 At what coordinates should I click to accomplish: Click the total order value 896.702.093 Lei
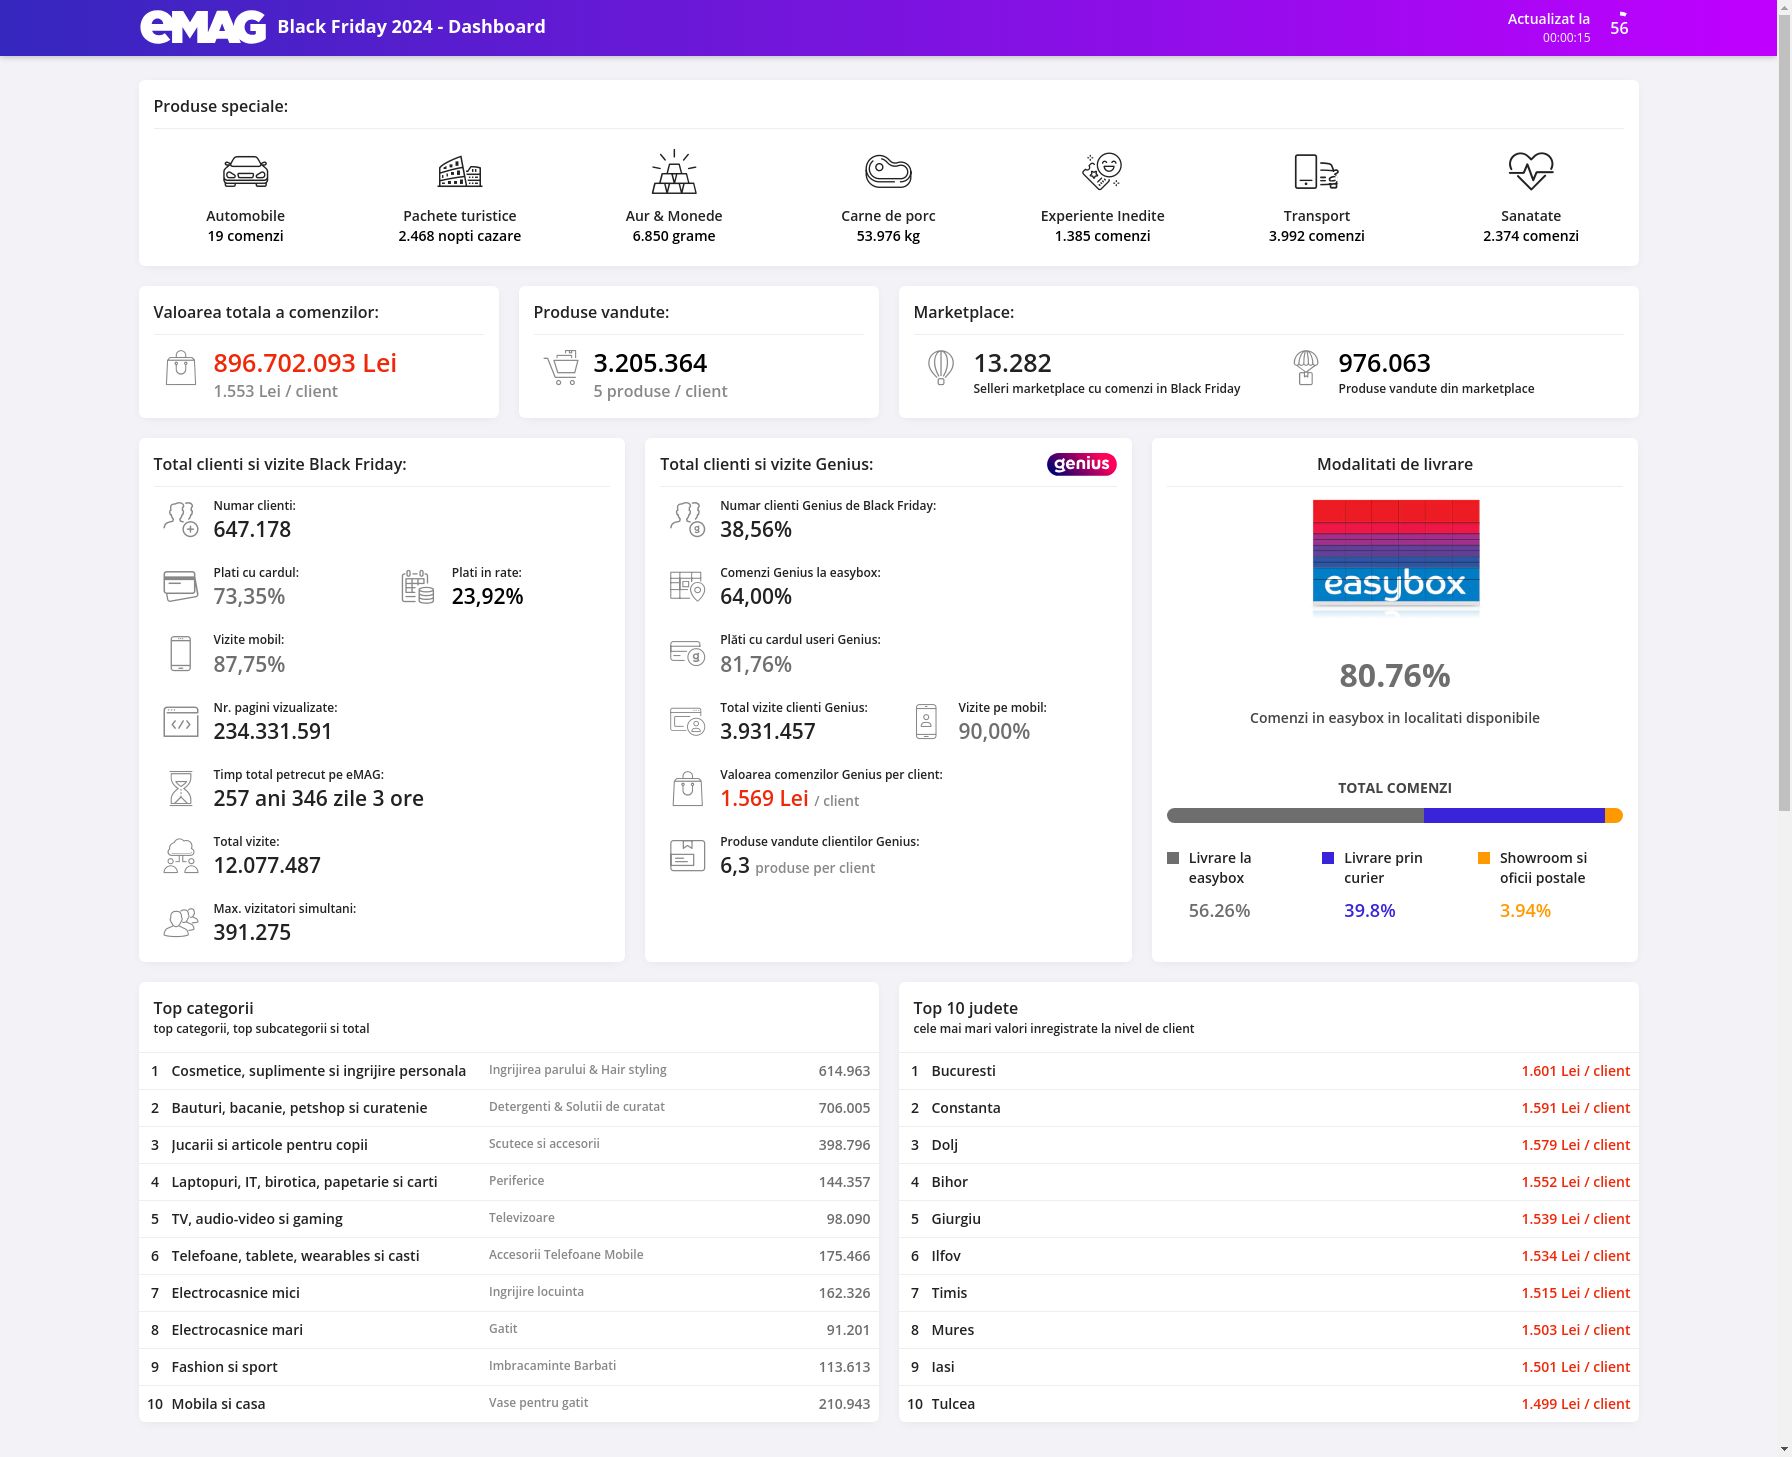tap(305, 363)
